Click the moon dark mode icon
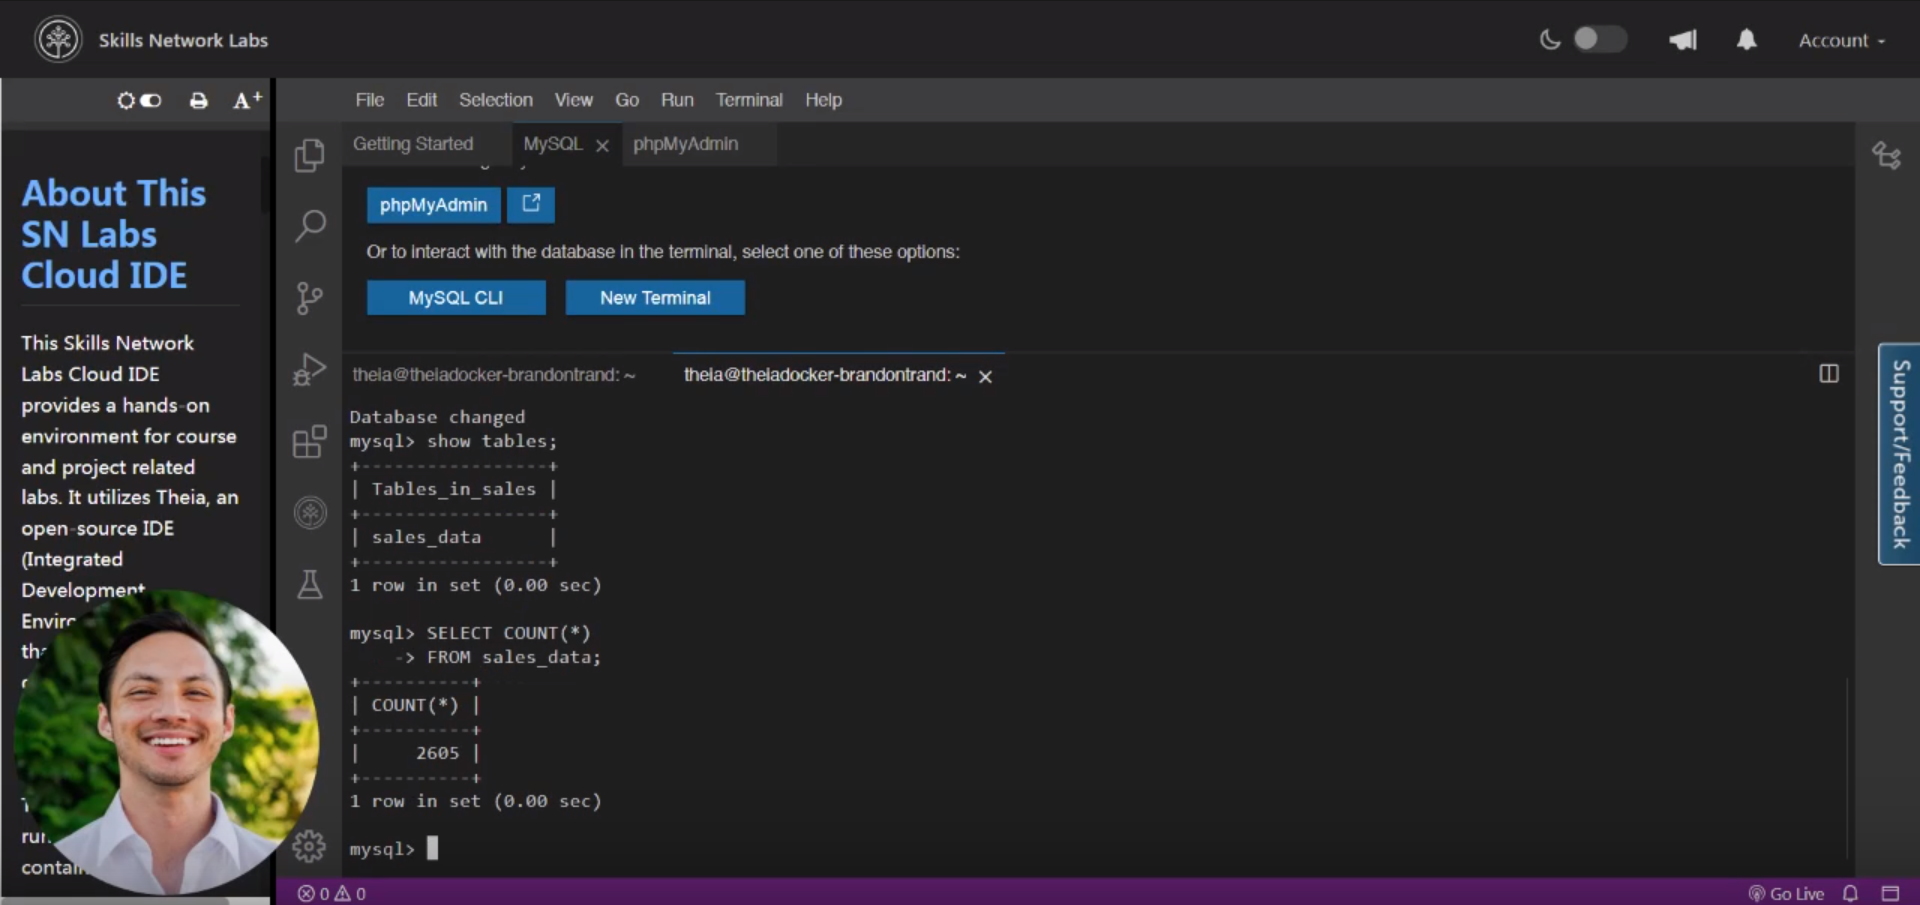 pyautogui.click(x=1549, y=40)
